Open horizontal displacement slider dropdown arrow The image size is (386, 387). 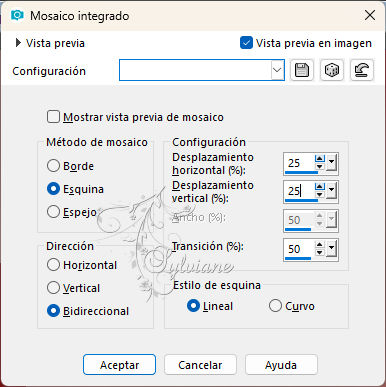331,163
